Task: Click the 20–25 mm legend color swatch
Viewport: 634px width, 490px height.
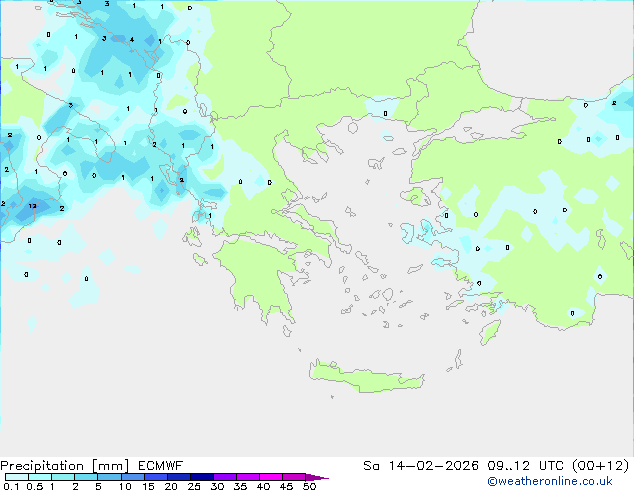Action: pos(179,477)
